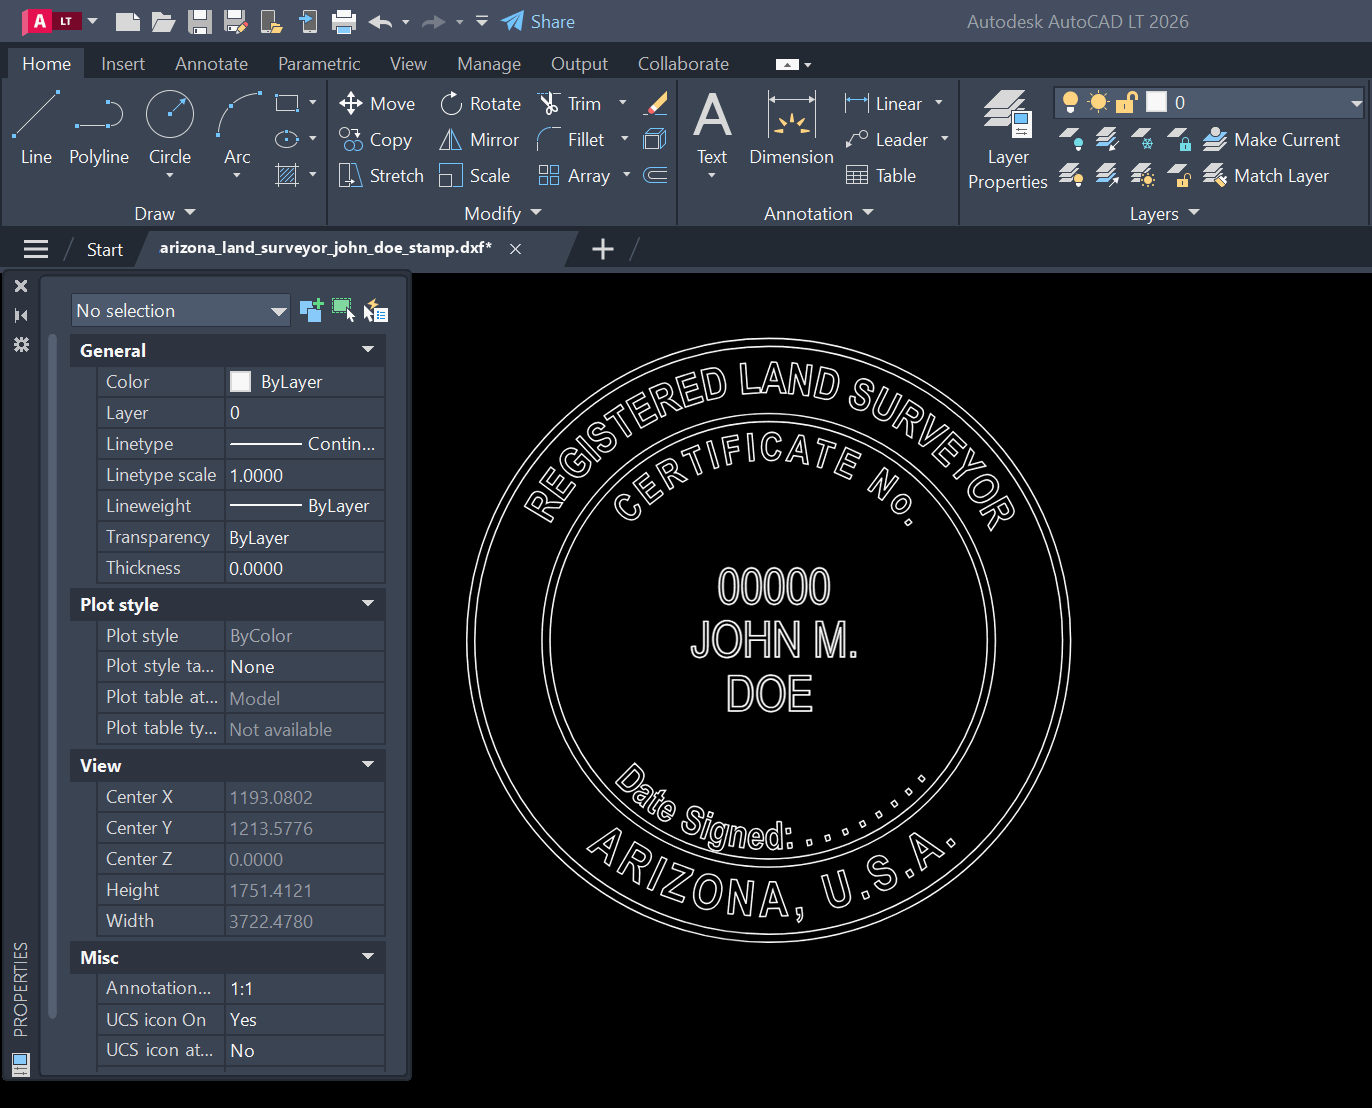1372x1108 pixels.
Task: Go to the Output ribbon tab
Action: coord(579,64)
